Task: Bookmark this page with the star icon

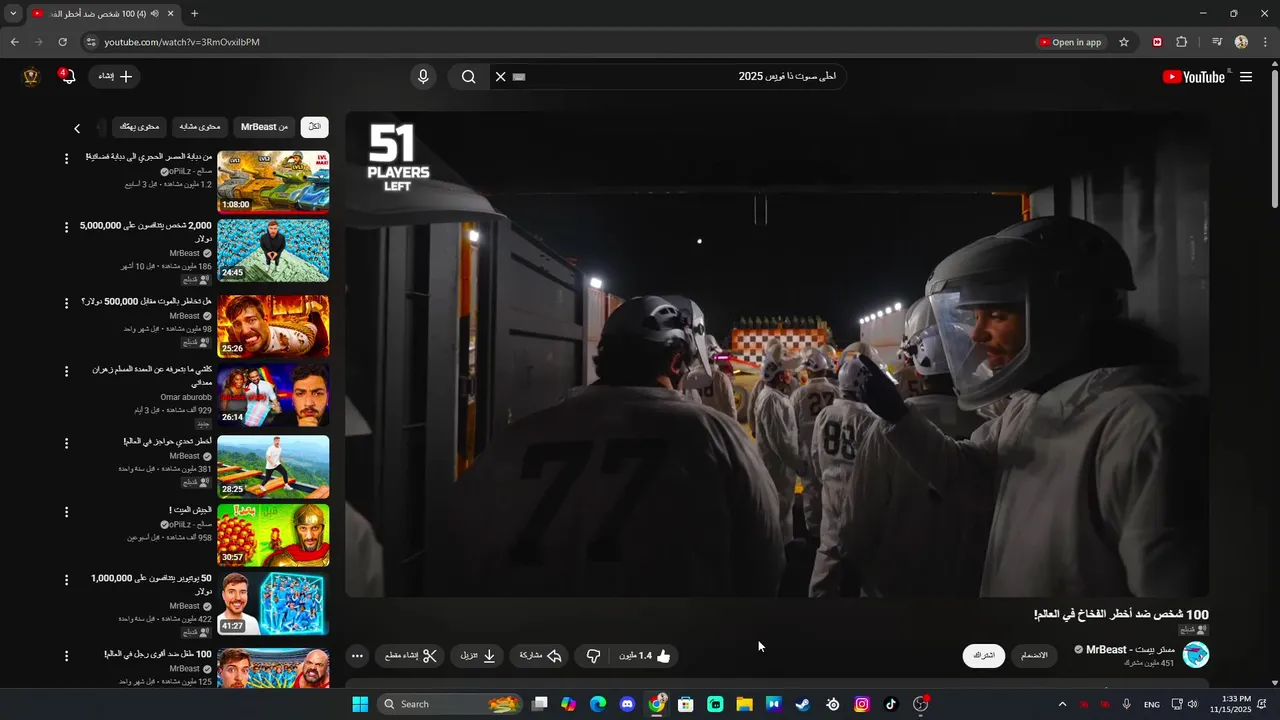Action: (1124, 42)
